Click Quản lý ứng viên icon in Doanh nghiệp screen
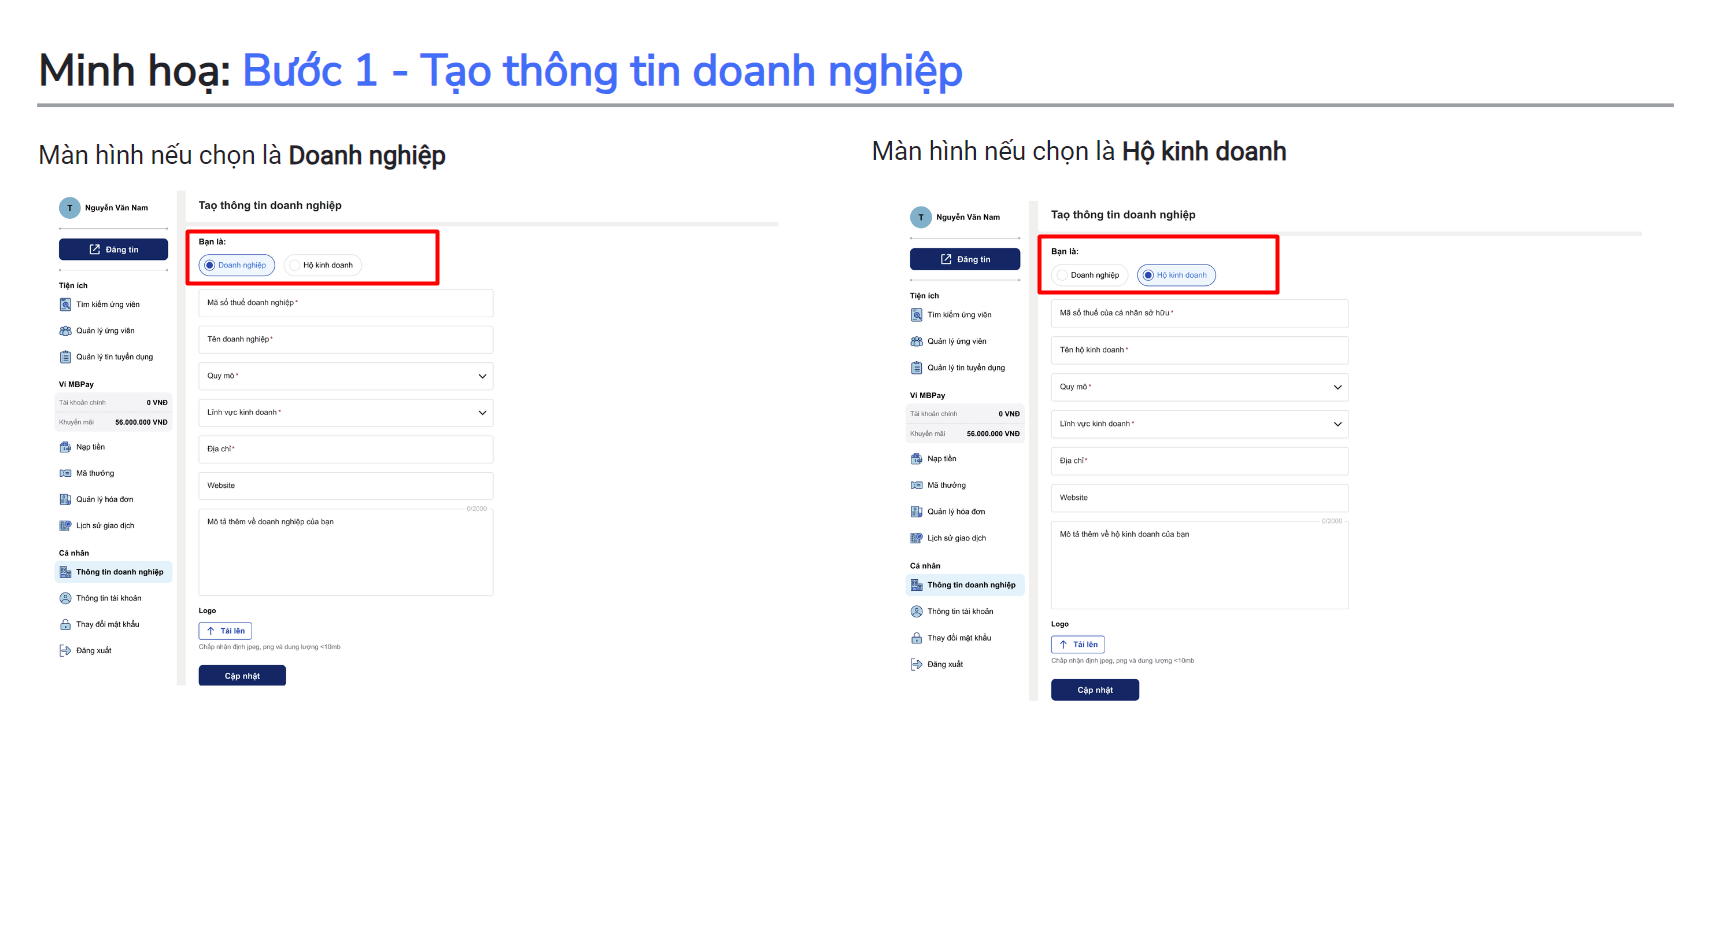 (x=65, y=331)
